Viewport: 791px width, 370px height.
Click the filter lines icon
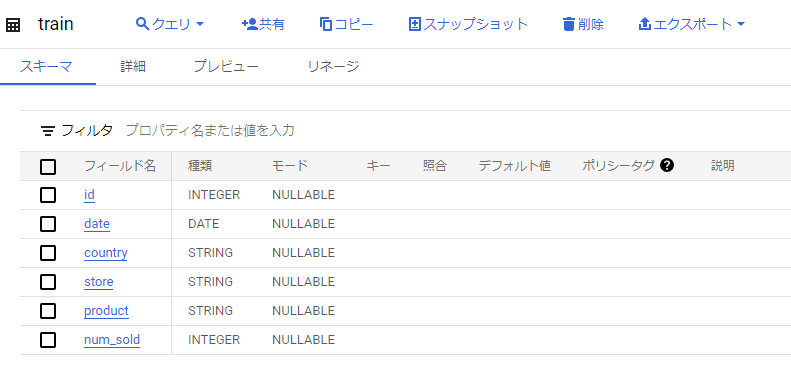point(48,131)
